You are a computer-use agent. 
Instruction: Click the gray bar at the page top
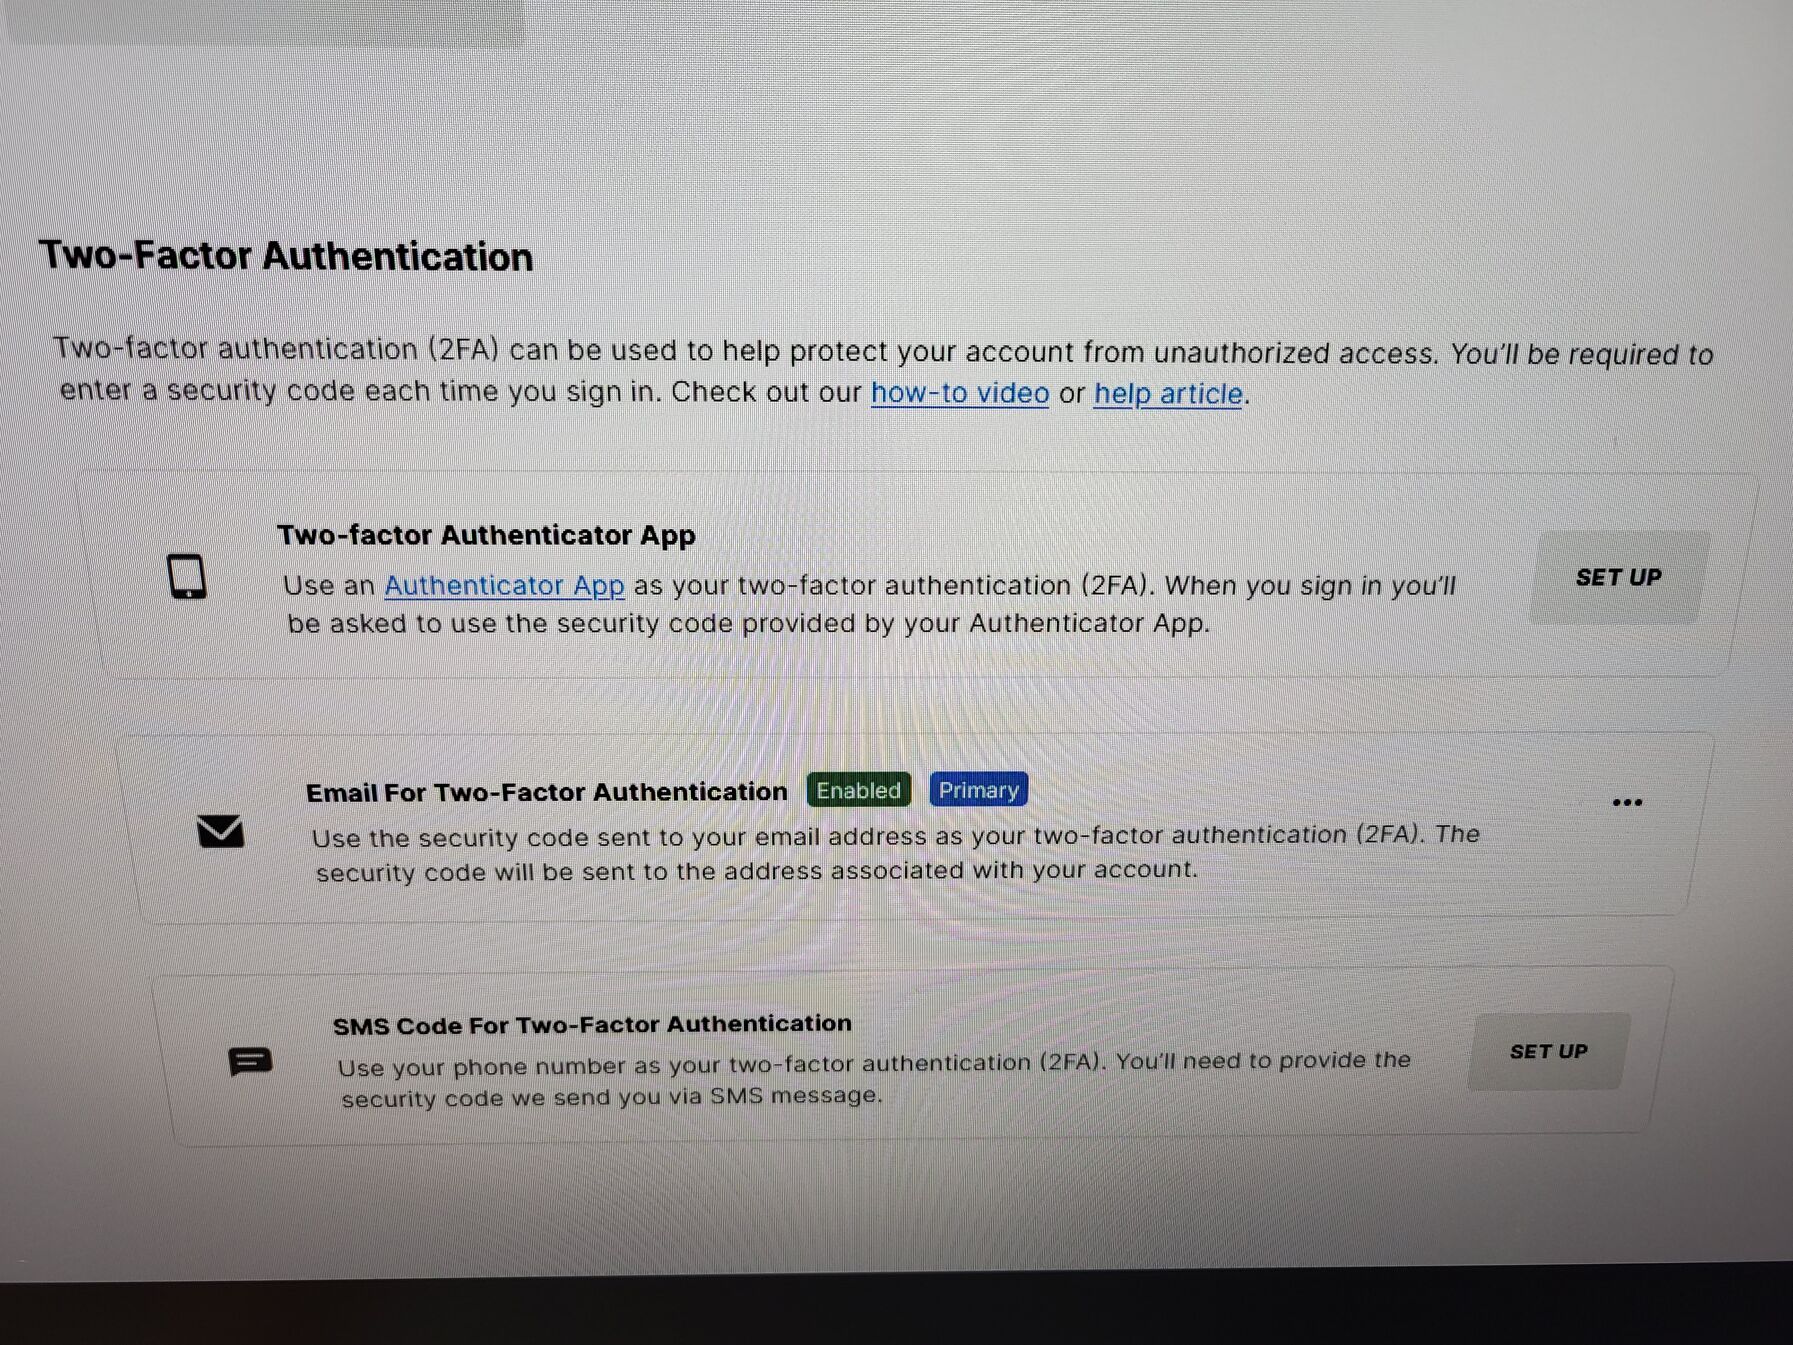265,20
